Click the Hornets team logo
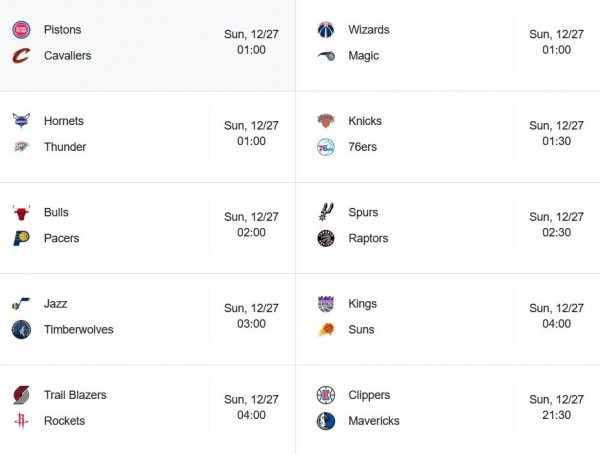 (x=21, y=121)
